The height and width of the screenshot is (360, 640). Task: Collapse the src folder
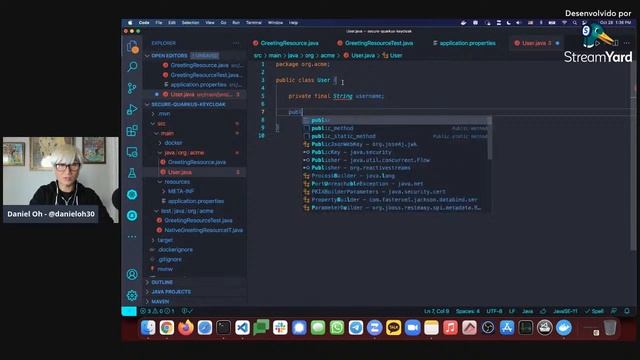point(162,123)
